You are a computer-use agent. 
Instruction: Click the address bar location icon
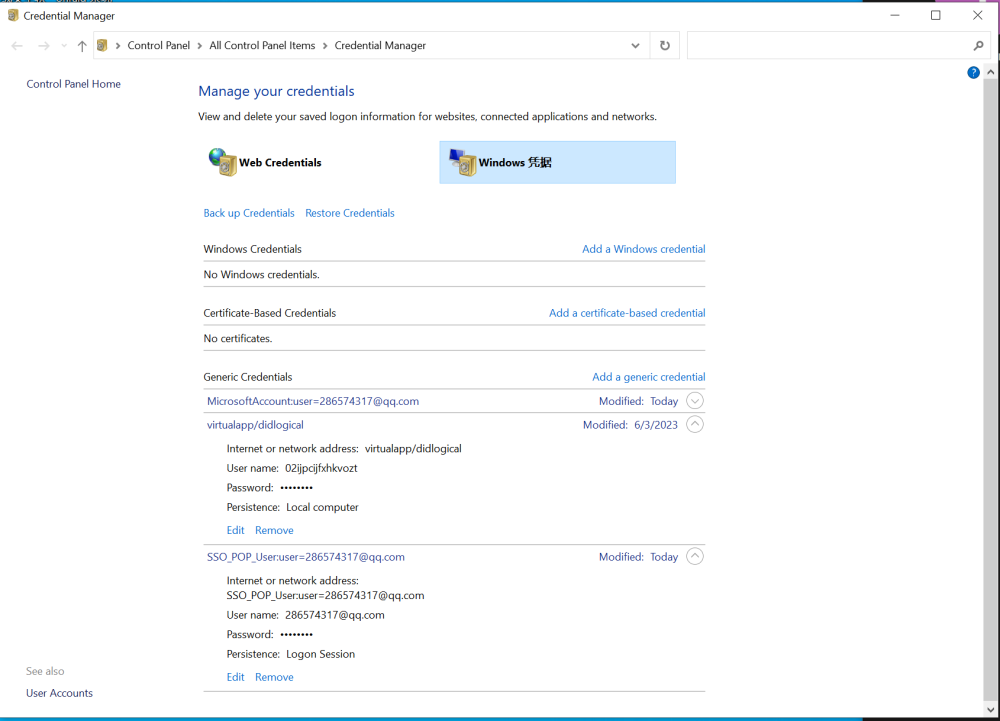click(x=102, y=45)
